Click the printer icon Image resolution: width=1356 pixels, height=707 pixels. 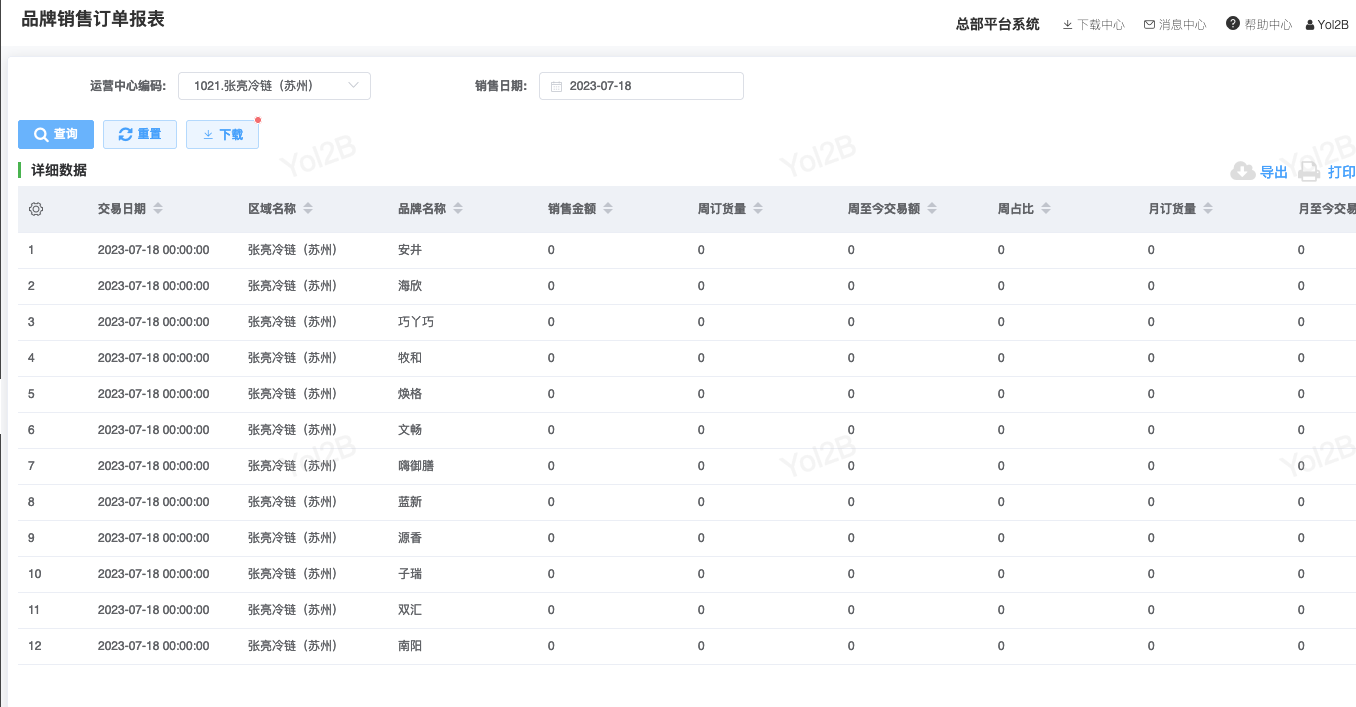pyautogui.click(x=1309, y=172)
